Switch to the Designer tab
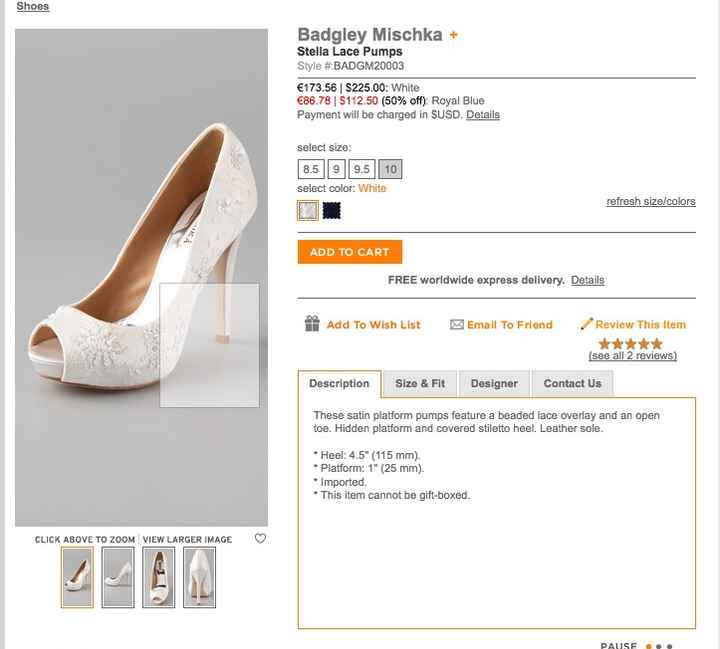This screenshot has height=649, width=720. click(x=494, y=384)
